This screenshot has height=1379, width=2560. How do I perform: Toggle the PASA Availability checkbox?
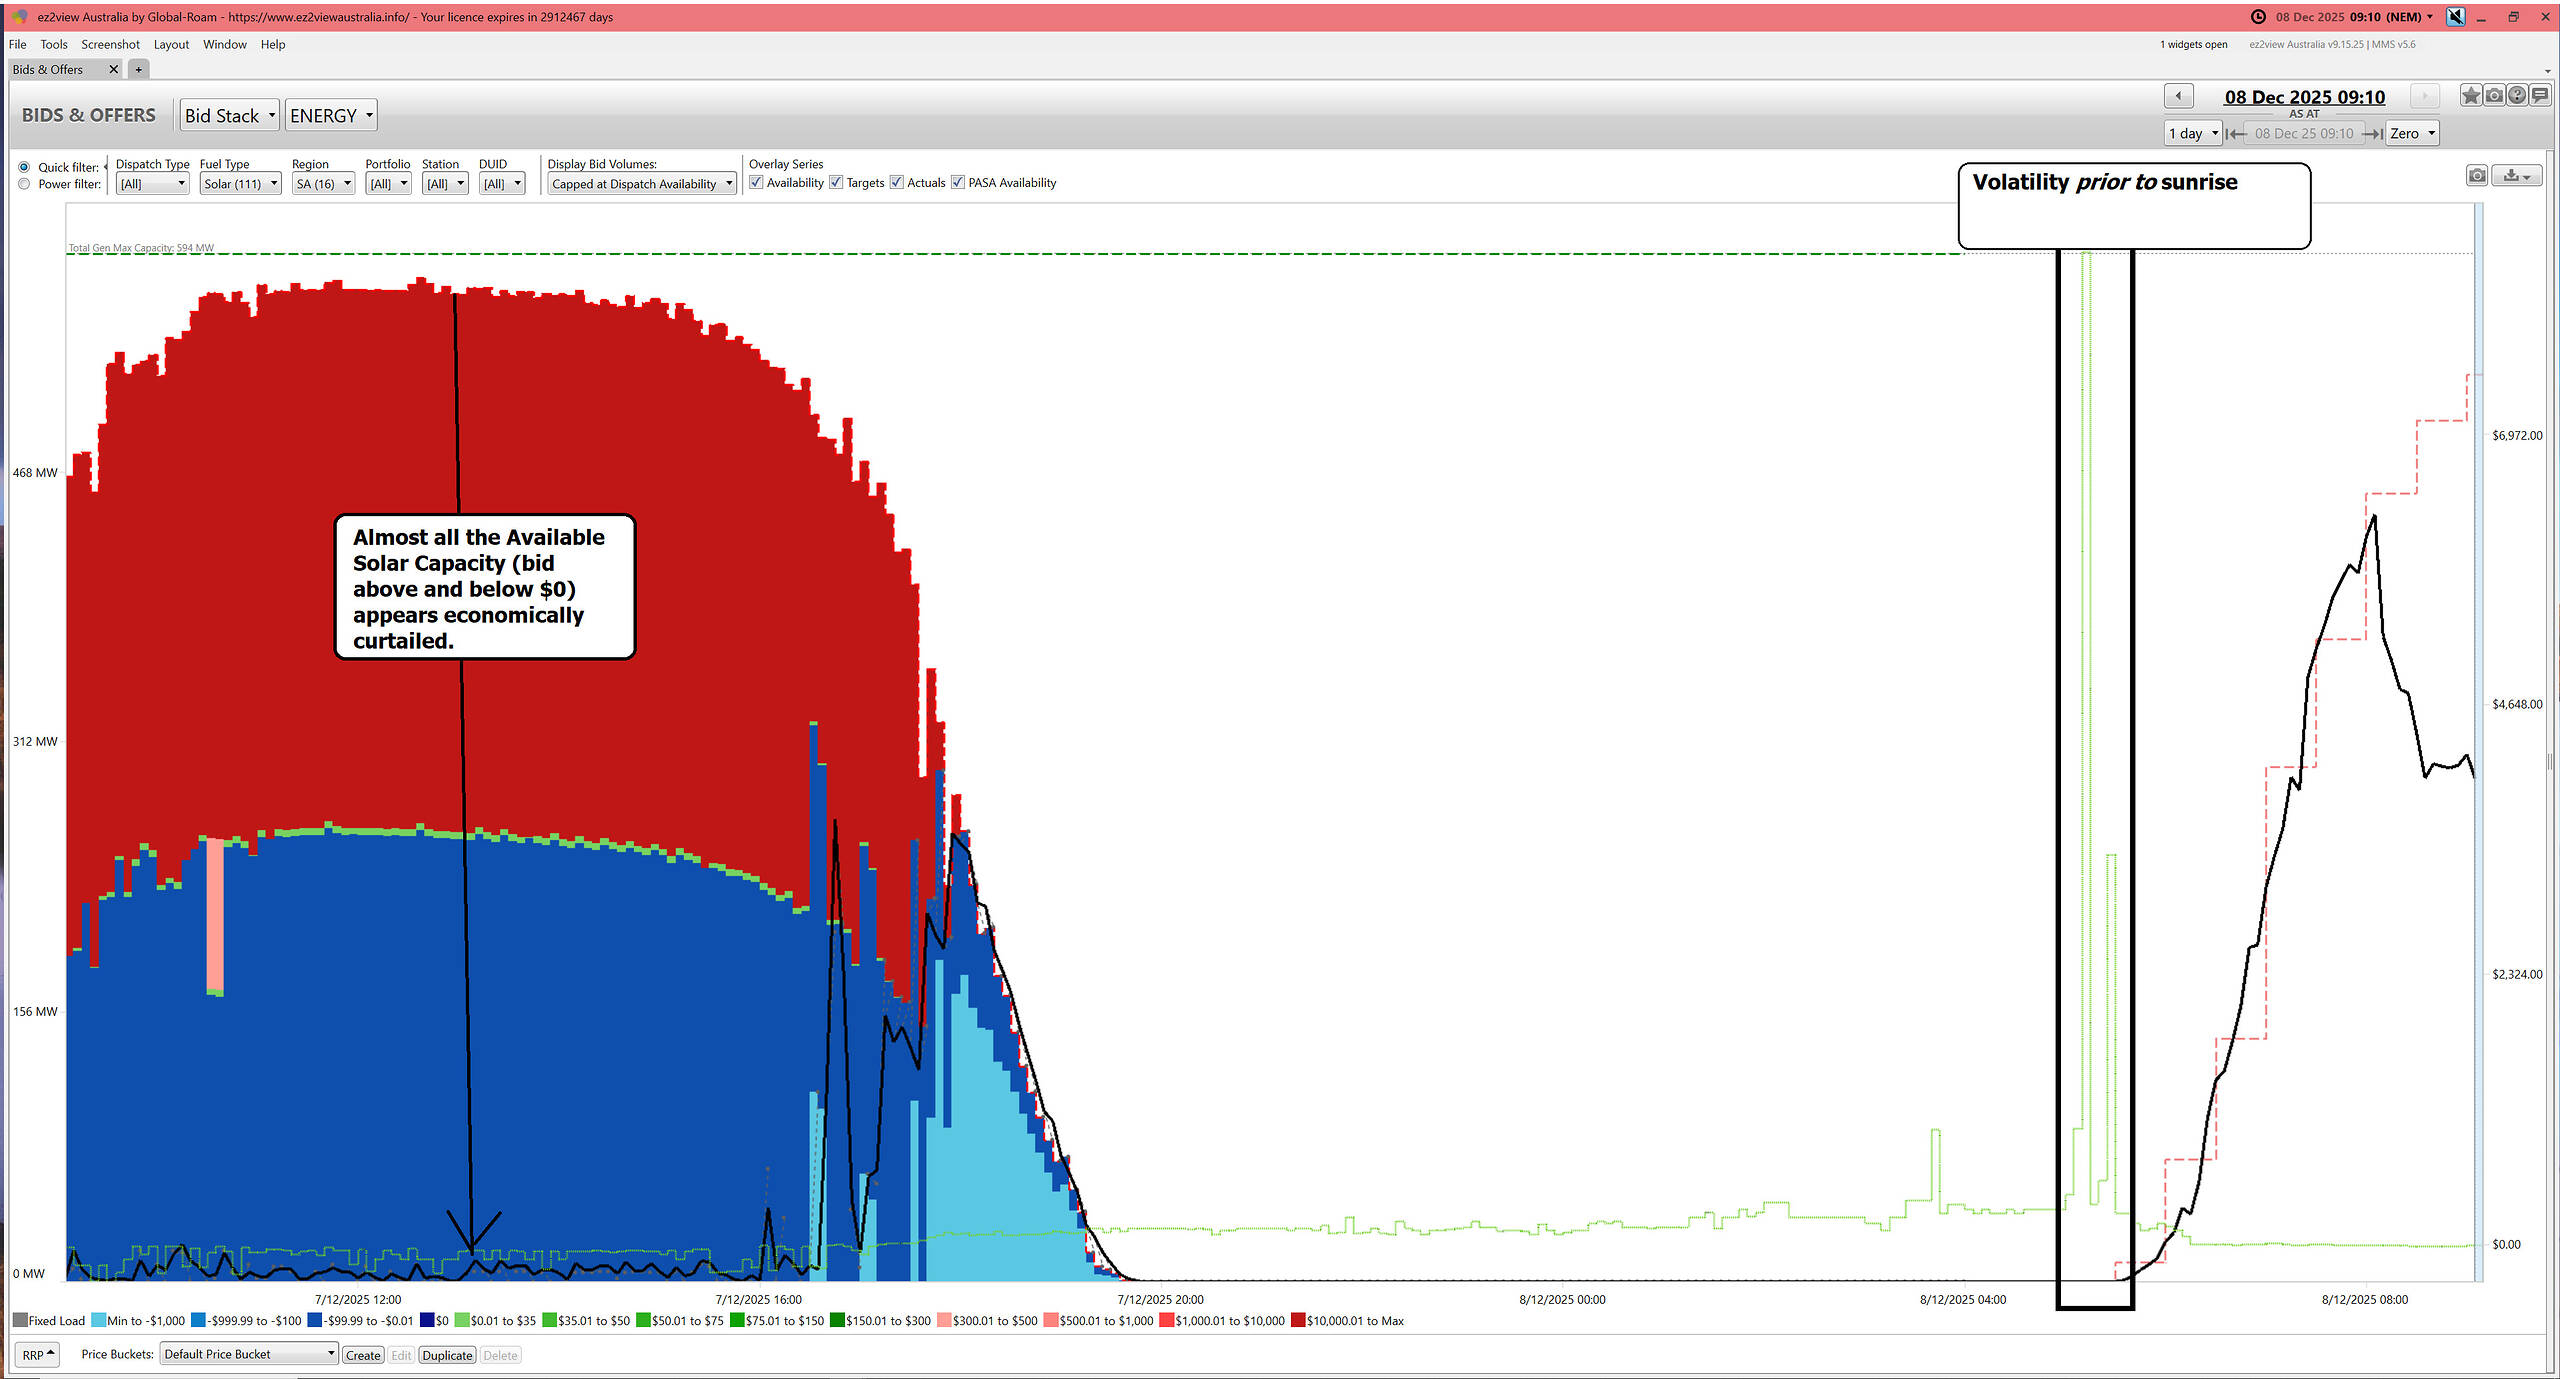pyautogui.click(x=958, y=182)
